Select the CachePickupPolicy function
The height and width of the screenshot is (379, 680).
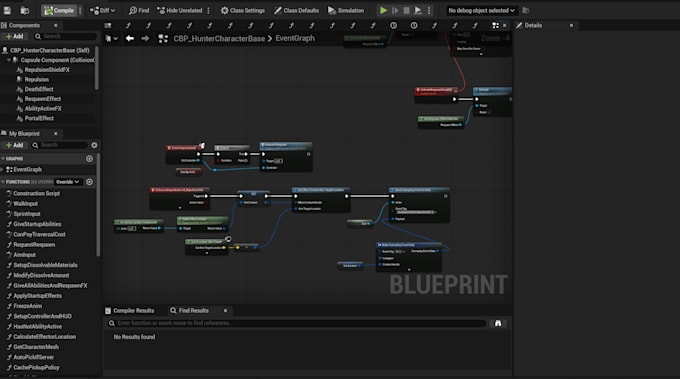36,367
